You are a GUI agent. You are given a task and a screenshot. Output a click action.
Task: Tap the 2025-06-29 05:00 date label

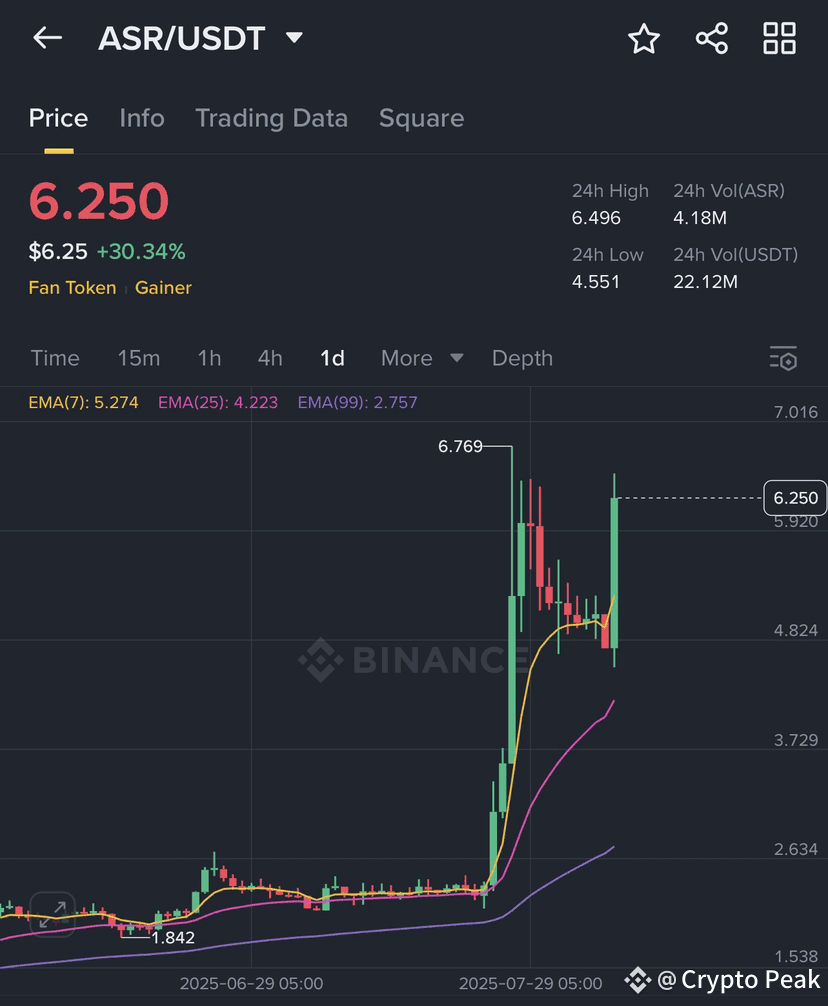coord(251,984)
